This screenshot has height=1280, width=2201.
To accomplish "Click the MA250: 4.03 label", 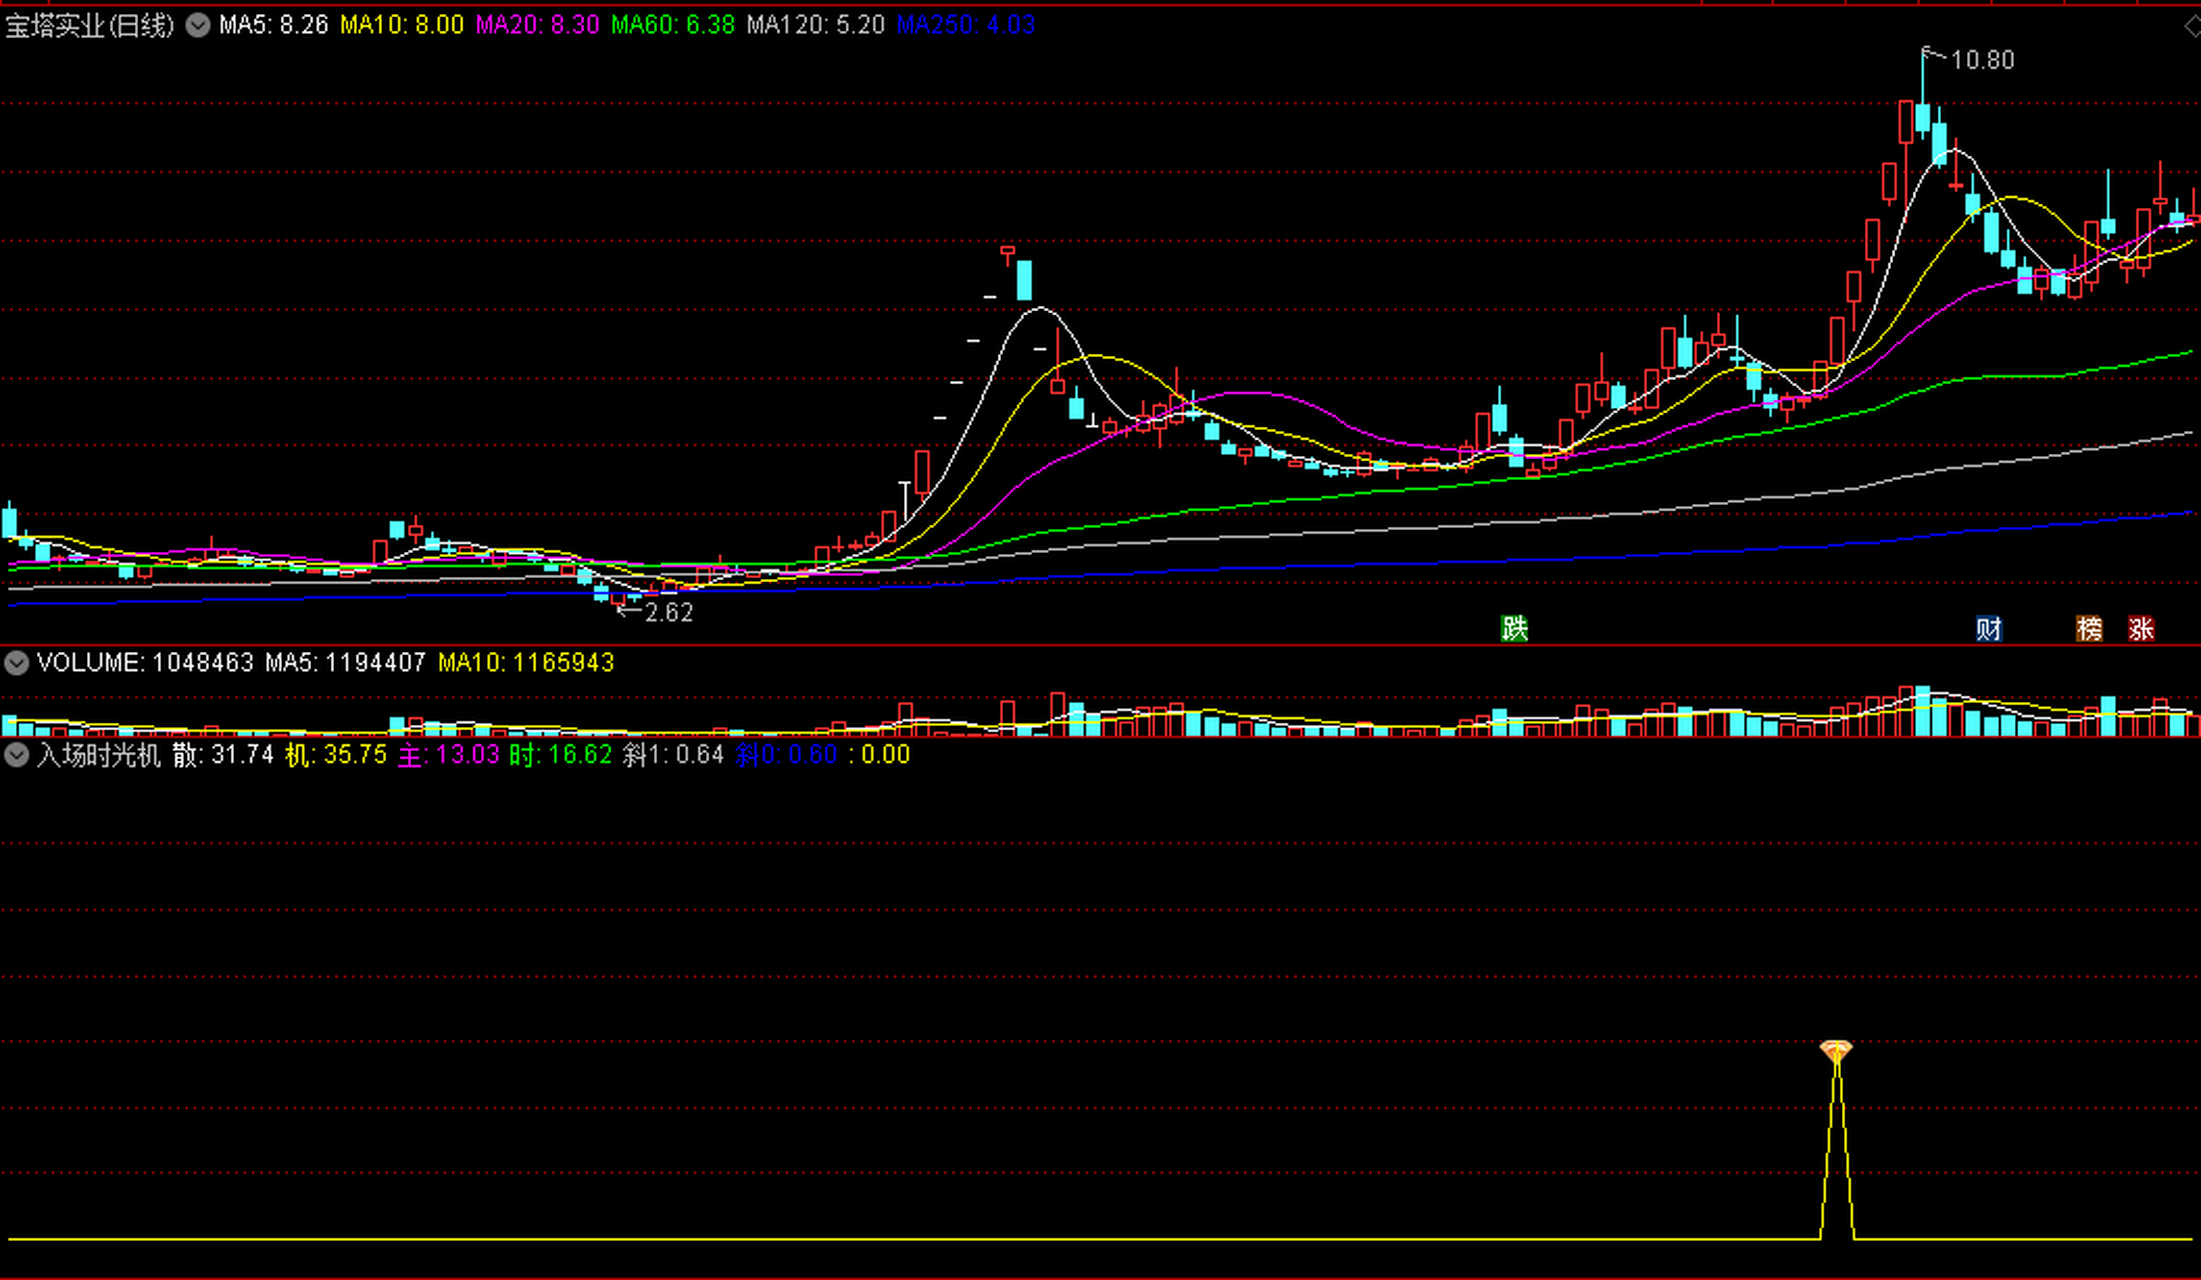I will point(966,25).
